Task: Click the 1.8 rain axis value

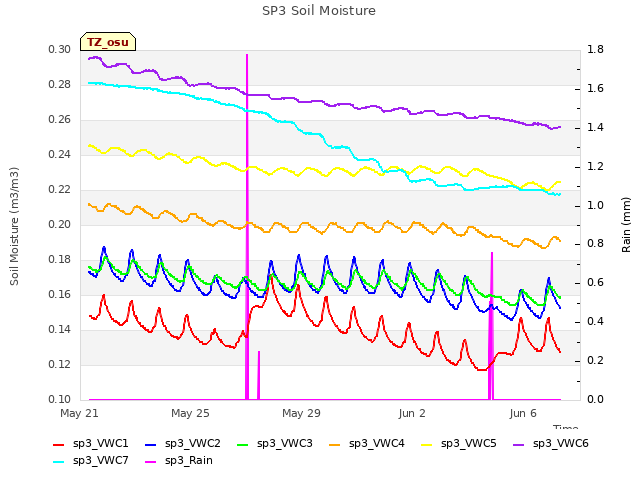Action: (x=595, y=49)
